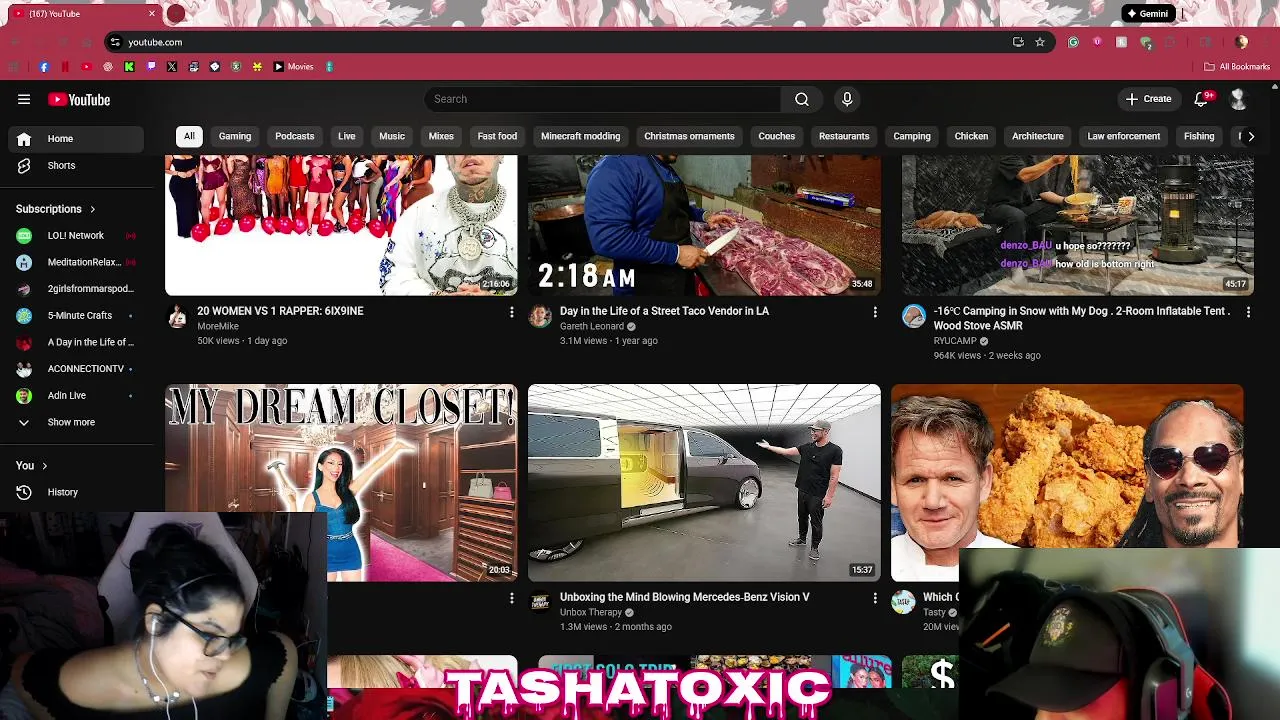Open All Bookmarks folder
Image resolution: width=1280 pixels, height=720 pixels.
[x=1237, y=67]
